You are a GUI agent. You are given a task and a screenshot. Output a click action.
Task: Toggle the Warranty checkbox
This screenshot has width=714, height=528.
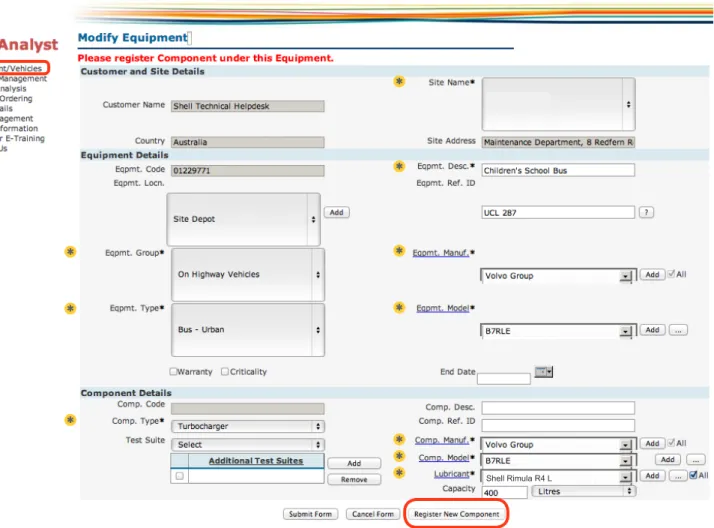click(173, 371)
